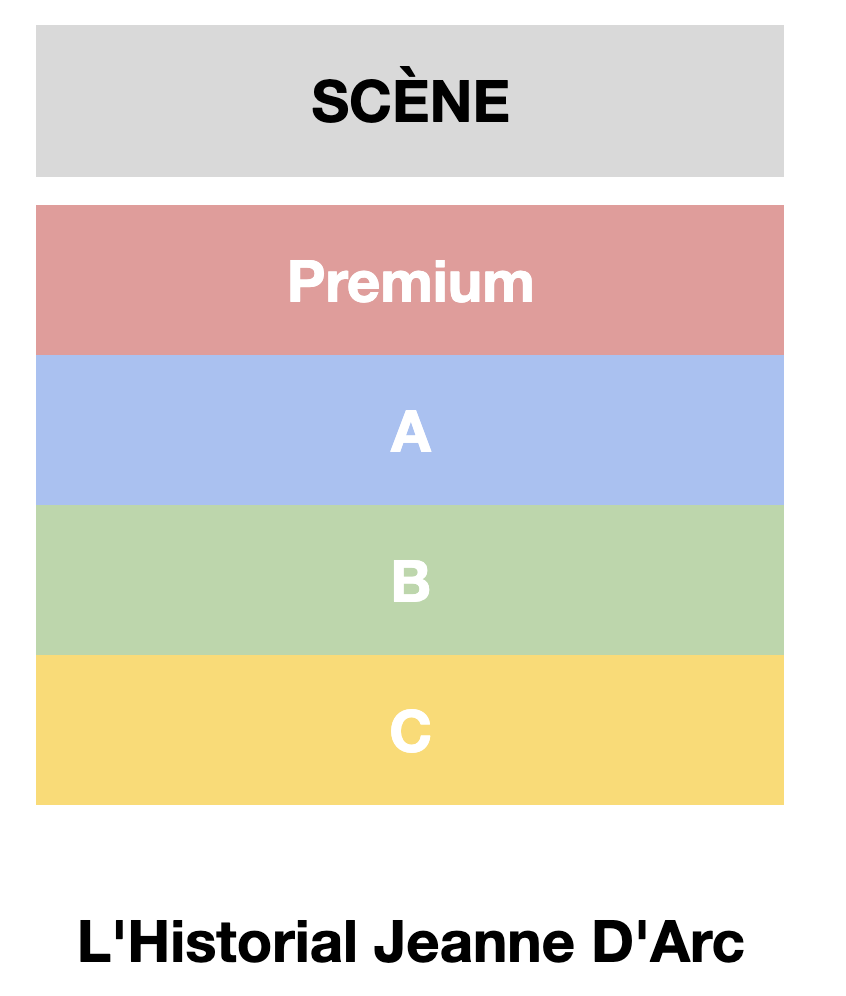Click the white "Premium" label text
846x996 pixels.
pos(410,283)
